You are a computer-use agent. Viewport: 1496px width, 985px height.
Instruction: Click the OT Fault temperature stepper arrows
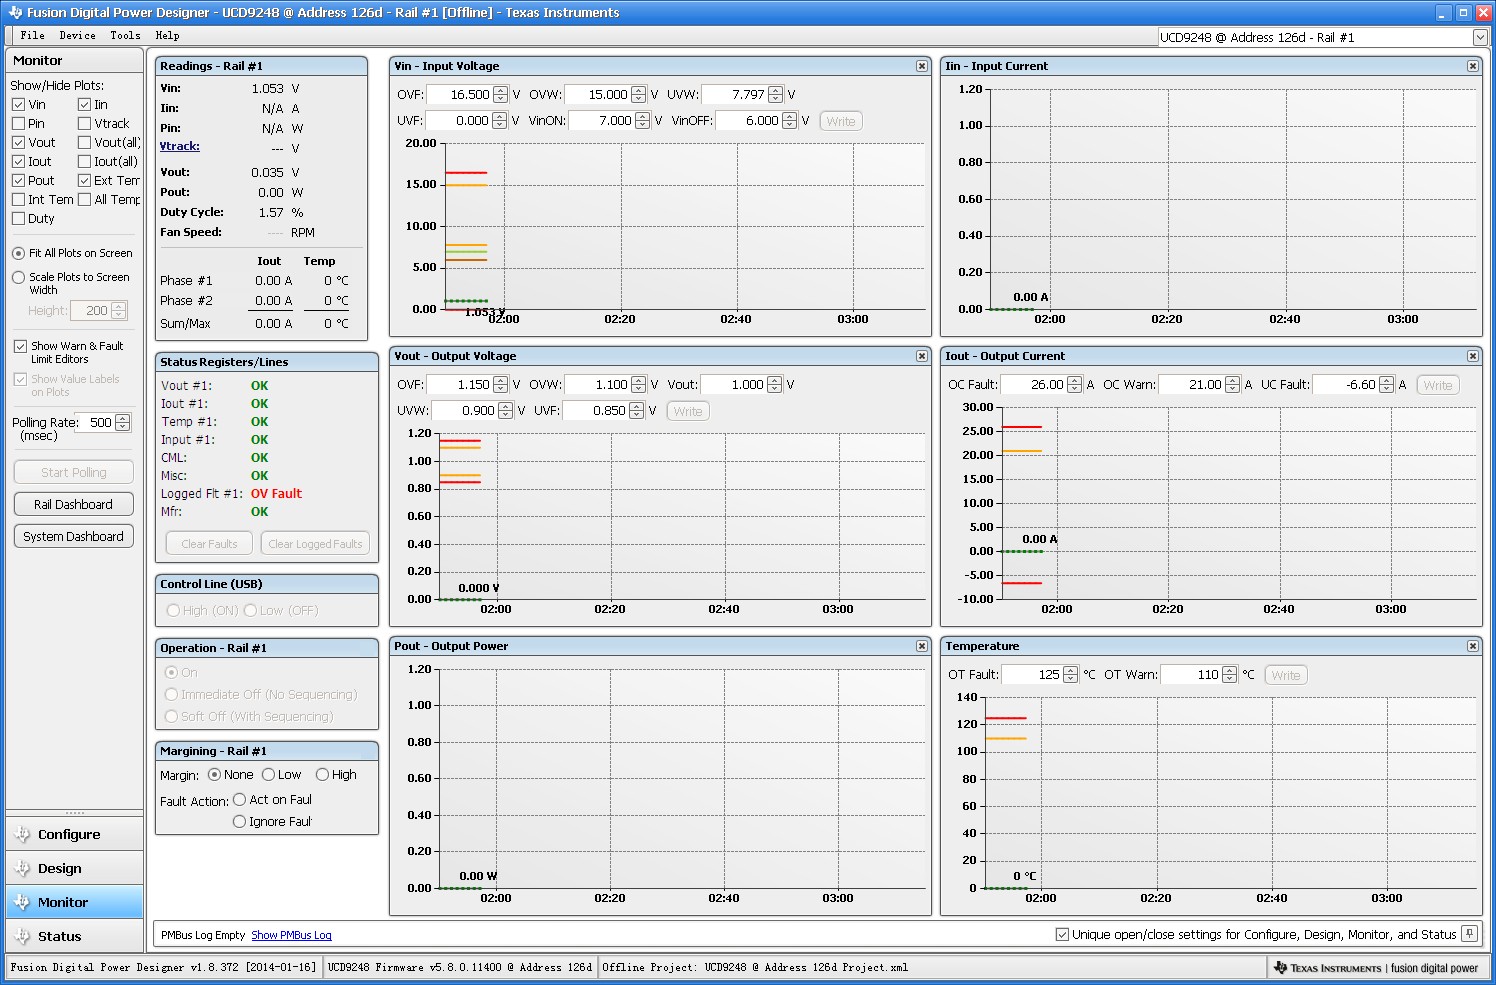[x=1070, y=674]
